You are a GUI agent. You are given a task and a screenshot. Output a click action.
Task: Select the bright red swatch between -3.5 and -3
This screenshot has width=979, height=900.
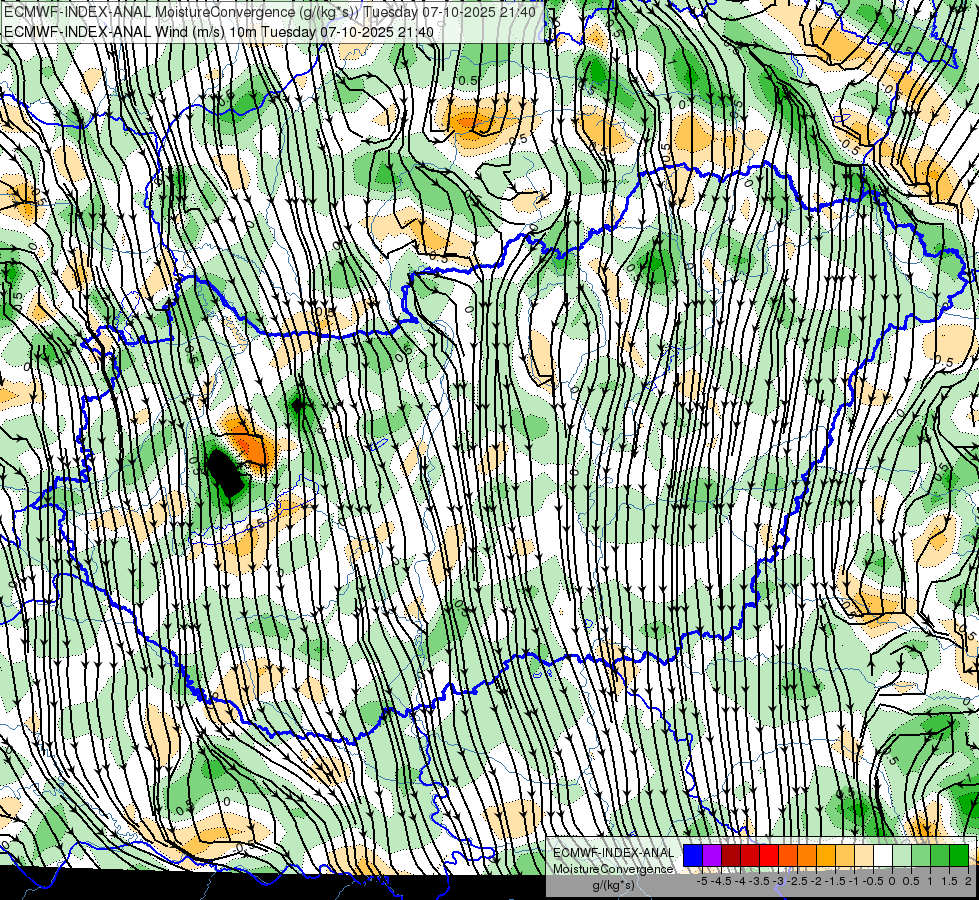pos(769,855)
